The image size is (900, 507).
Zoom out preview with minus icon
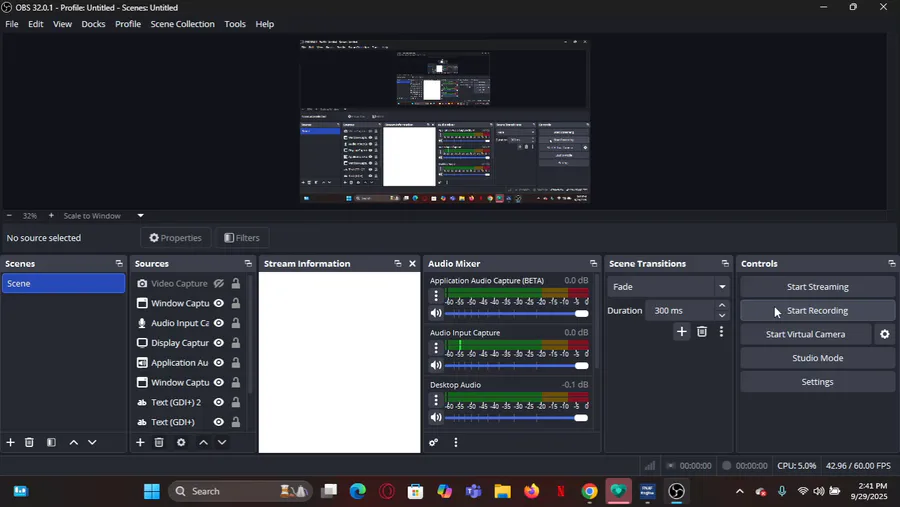(x=9, y=216)
